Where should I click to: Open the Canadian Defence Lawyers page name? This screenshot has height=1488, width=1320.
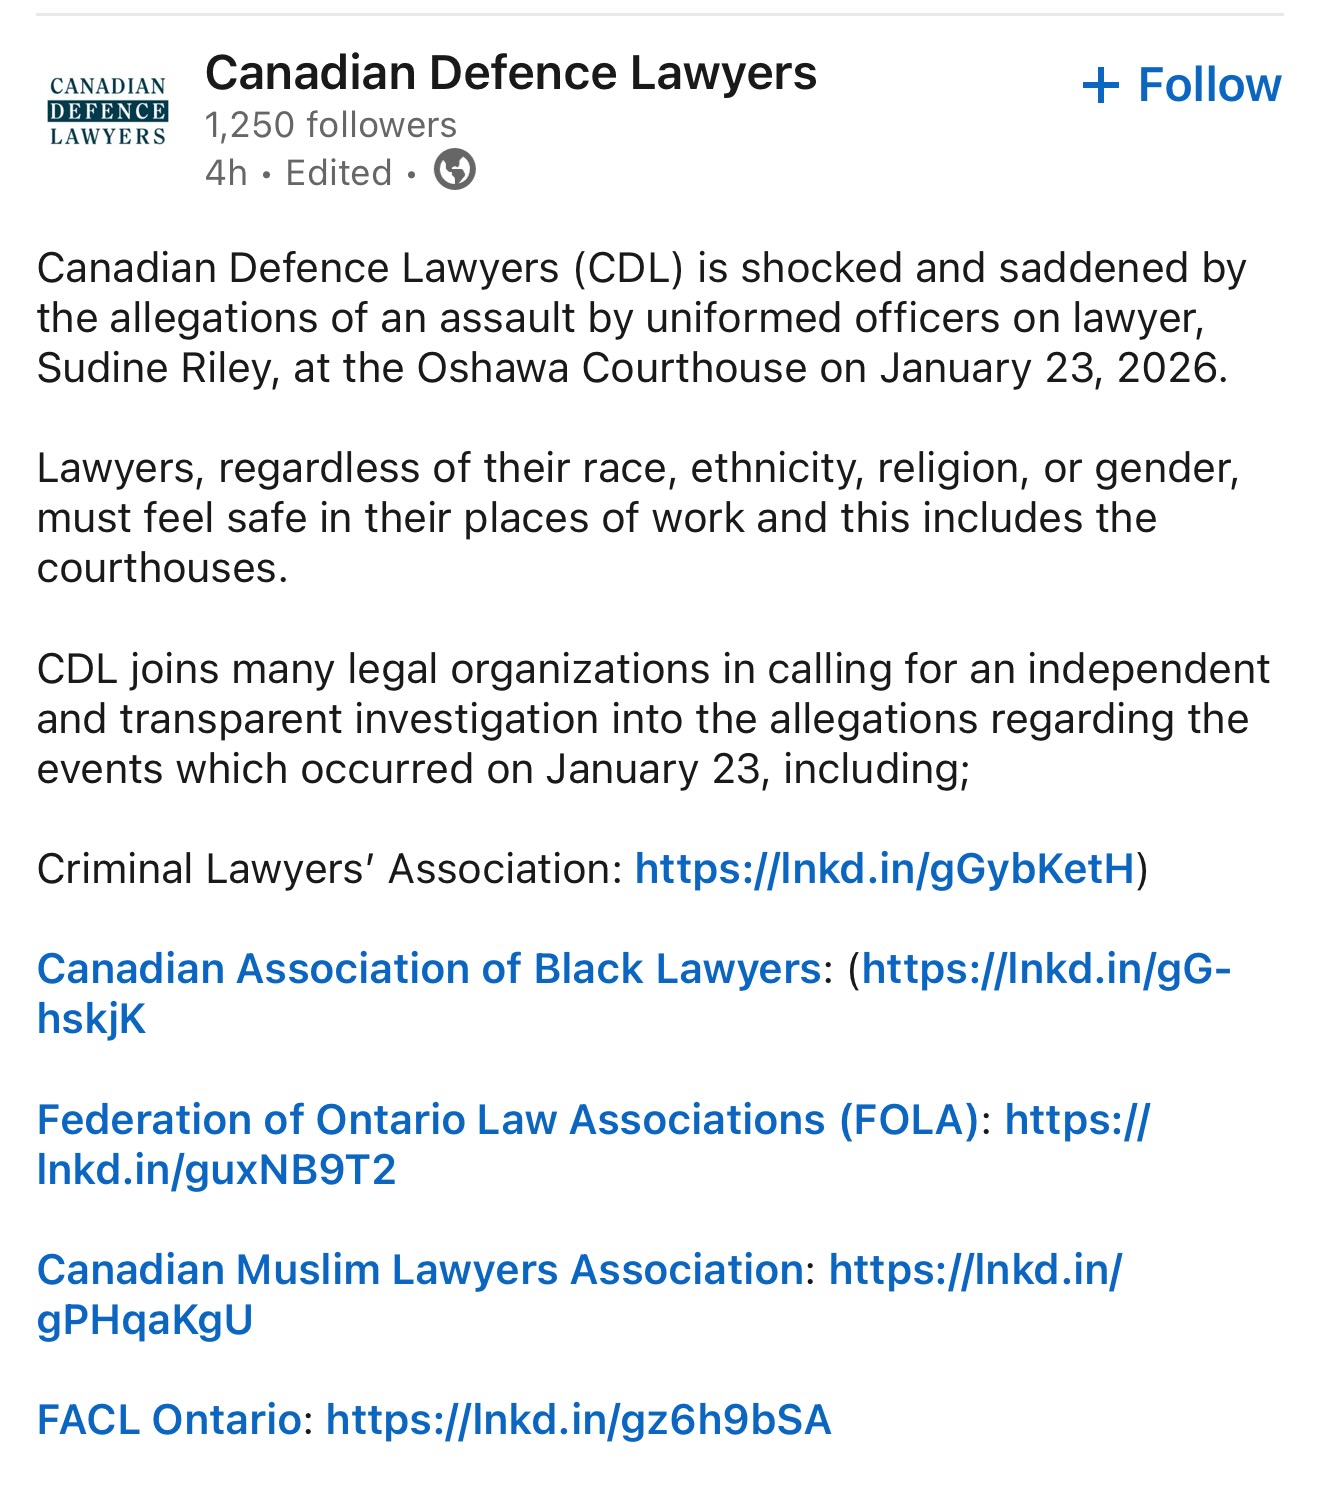[x=510, y=73]
